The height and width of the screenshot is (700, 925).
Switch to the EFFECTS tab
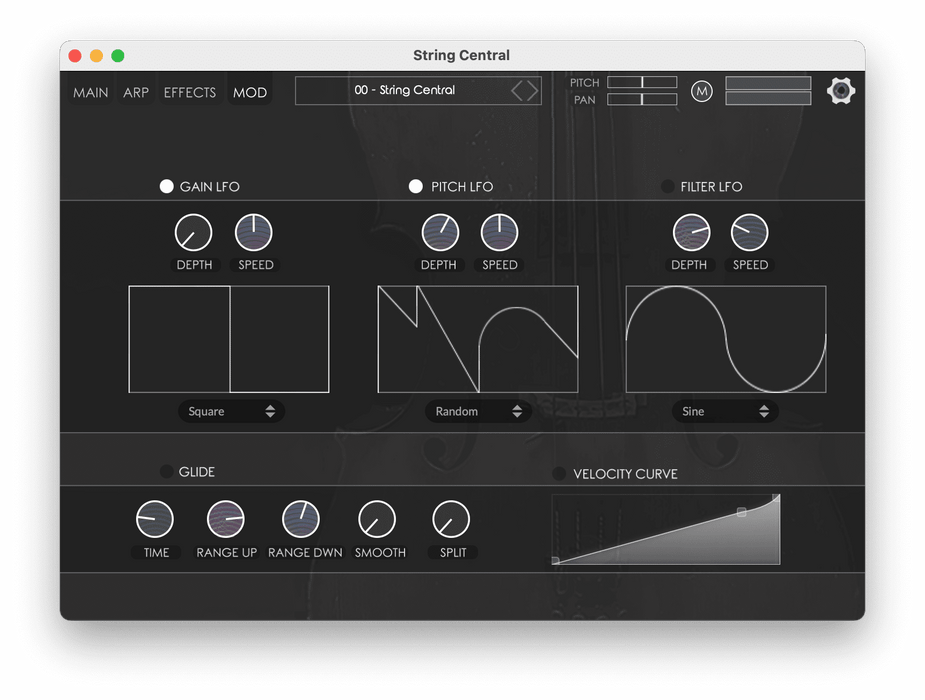[190, 93]
